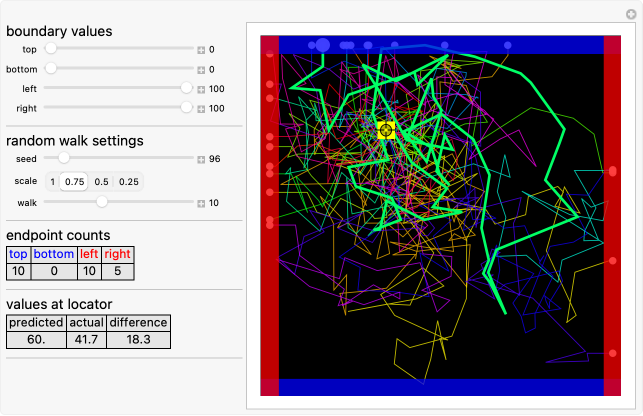Click the 'bottom' header in endpoint counts
Image resolution: width=643 pixels, height=416 pixels.
click(54, 254)
